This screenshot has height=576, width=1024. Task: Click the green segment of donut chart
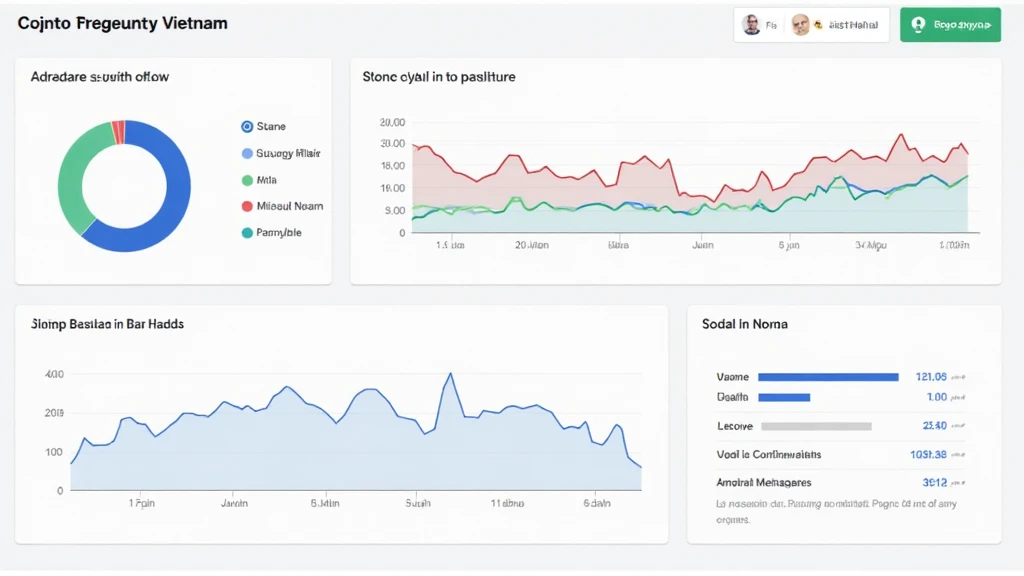[75, 173]
